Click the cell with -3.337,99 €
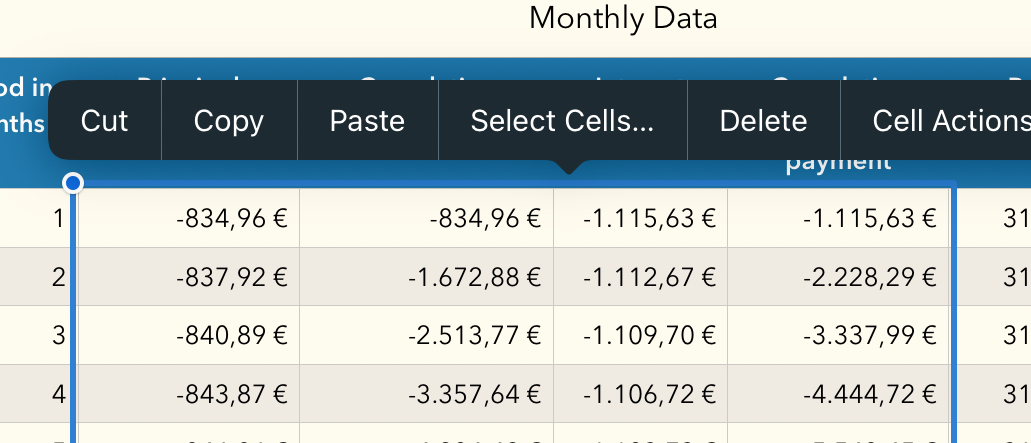Image resolution: width=1031 pixels, height=443 pixels. click(839, 335)
